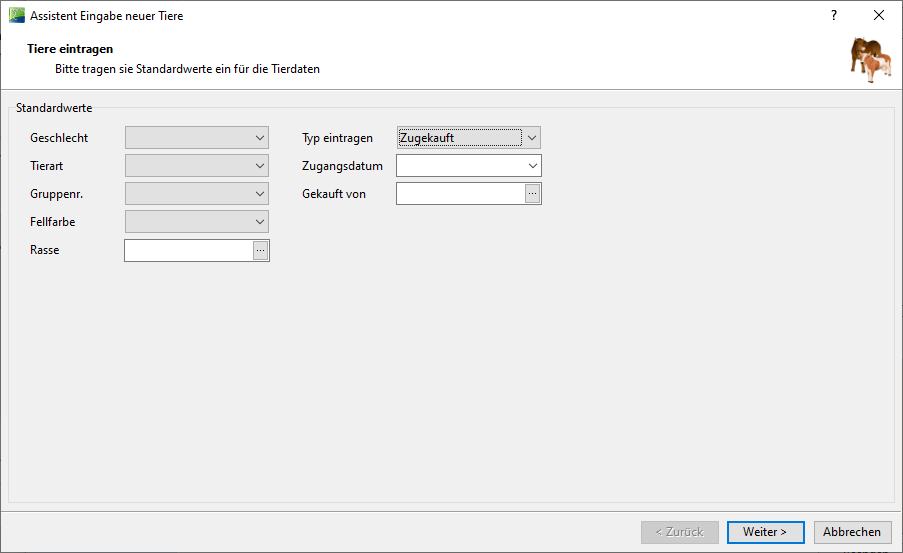
Task: Focus the Gekauft von input field
Action: tap(460, 194)
